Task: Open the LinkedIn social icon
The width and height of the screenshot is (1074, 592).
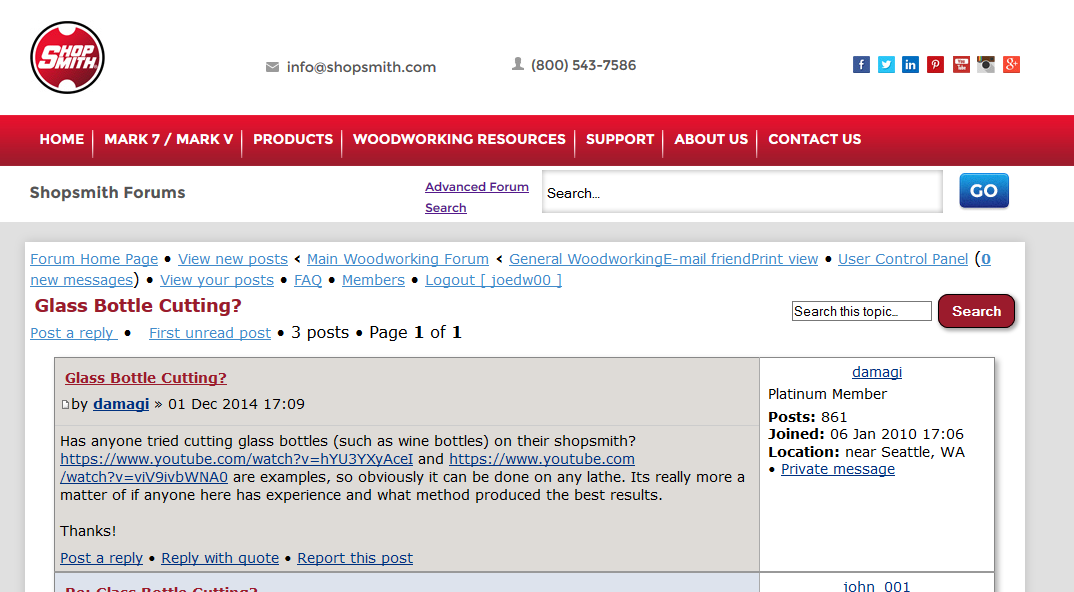Action: [910, 64]
